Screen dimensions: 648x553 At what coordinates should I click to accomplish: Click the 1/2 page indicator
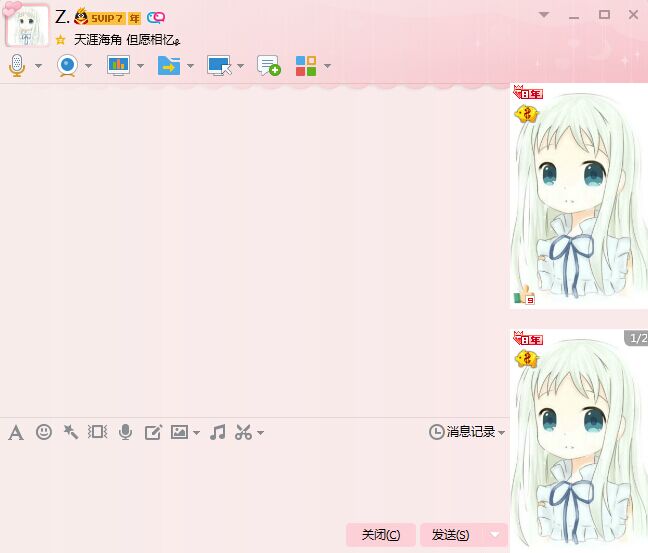click(x=637, y=338)
